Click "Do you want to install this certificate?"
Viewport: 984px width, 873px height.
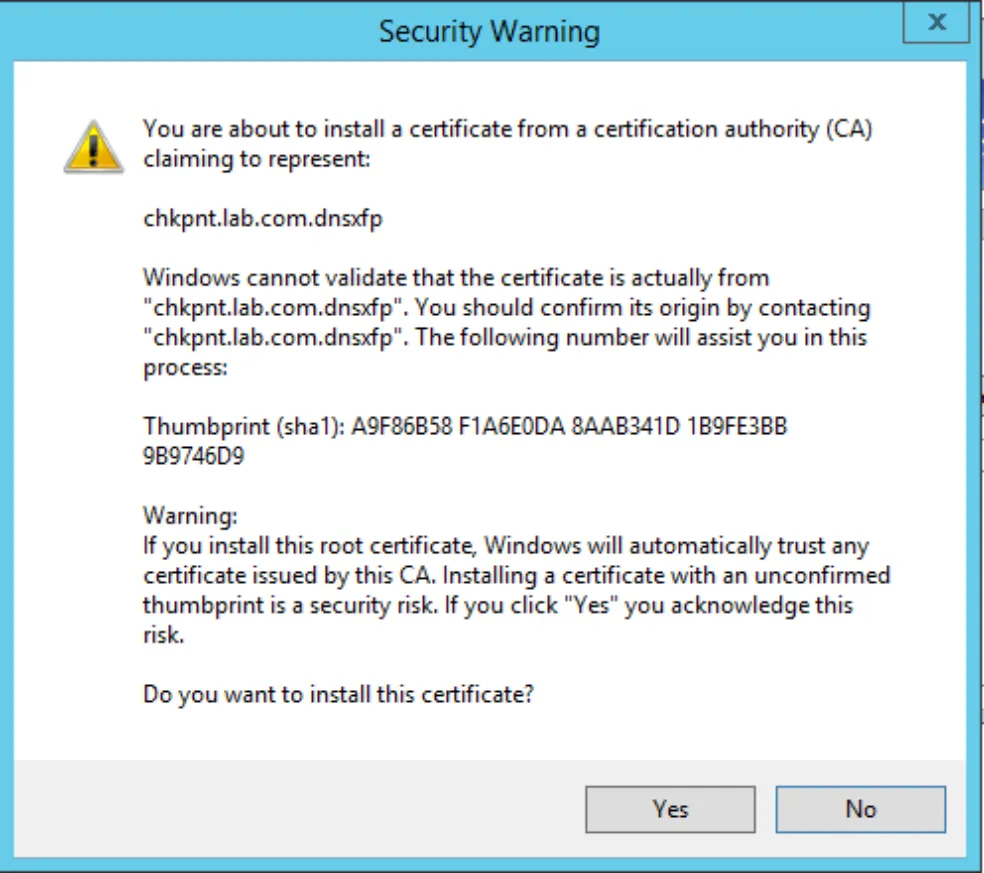(338, 694)
